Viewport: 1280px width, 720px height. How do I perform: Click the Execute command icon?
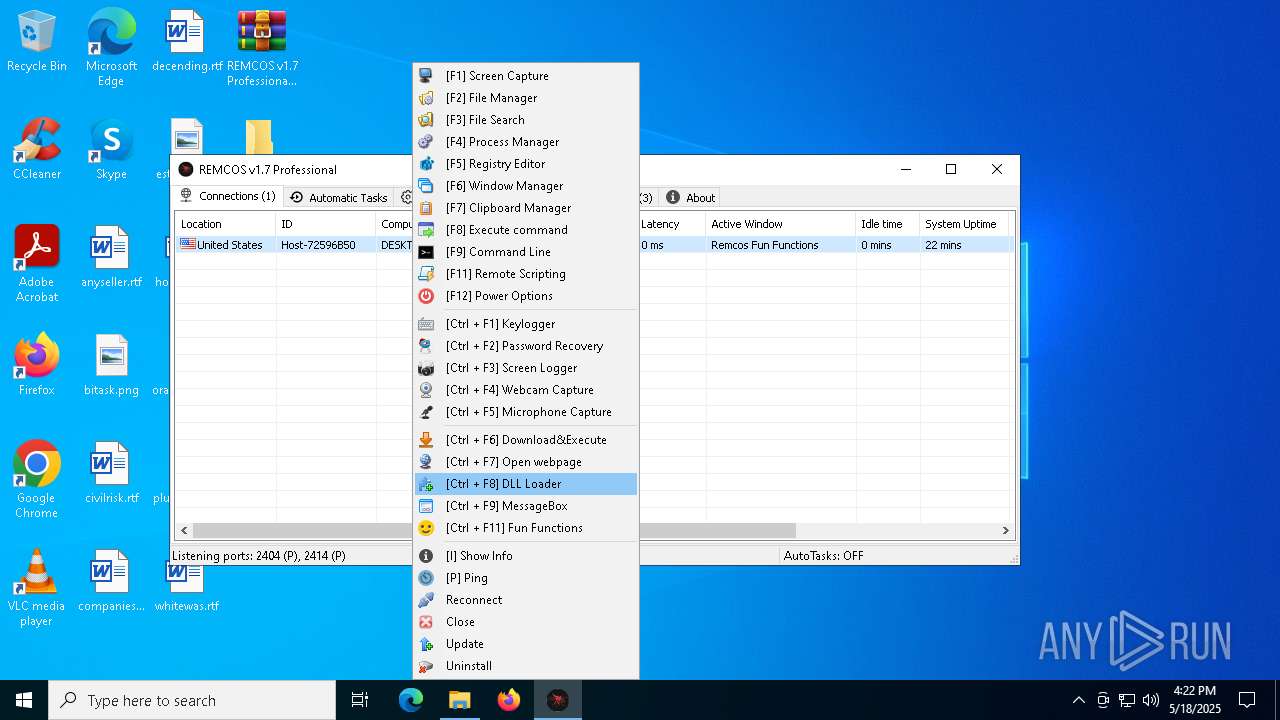coord(426,230)
